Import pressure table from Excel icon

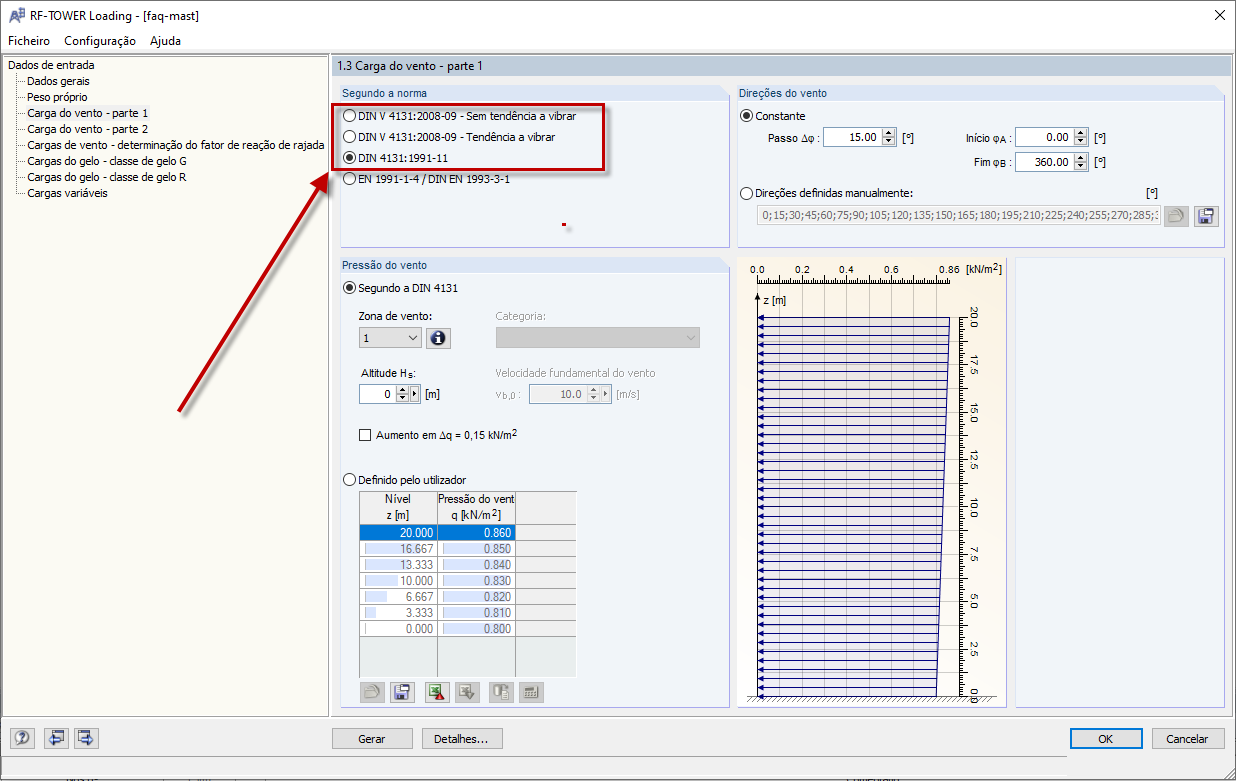pyautogui.click(x=467, y=692)
